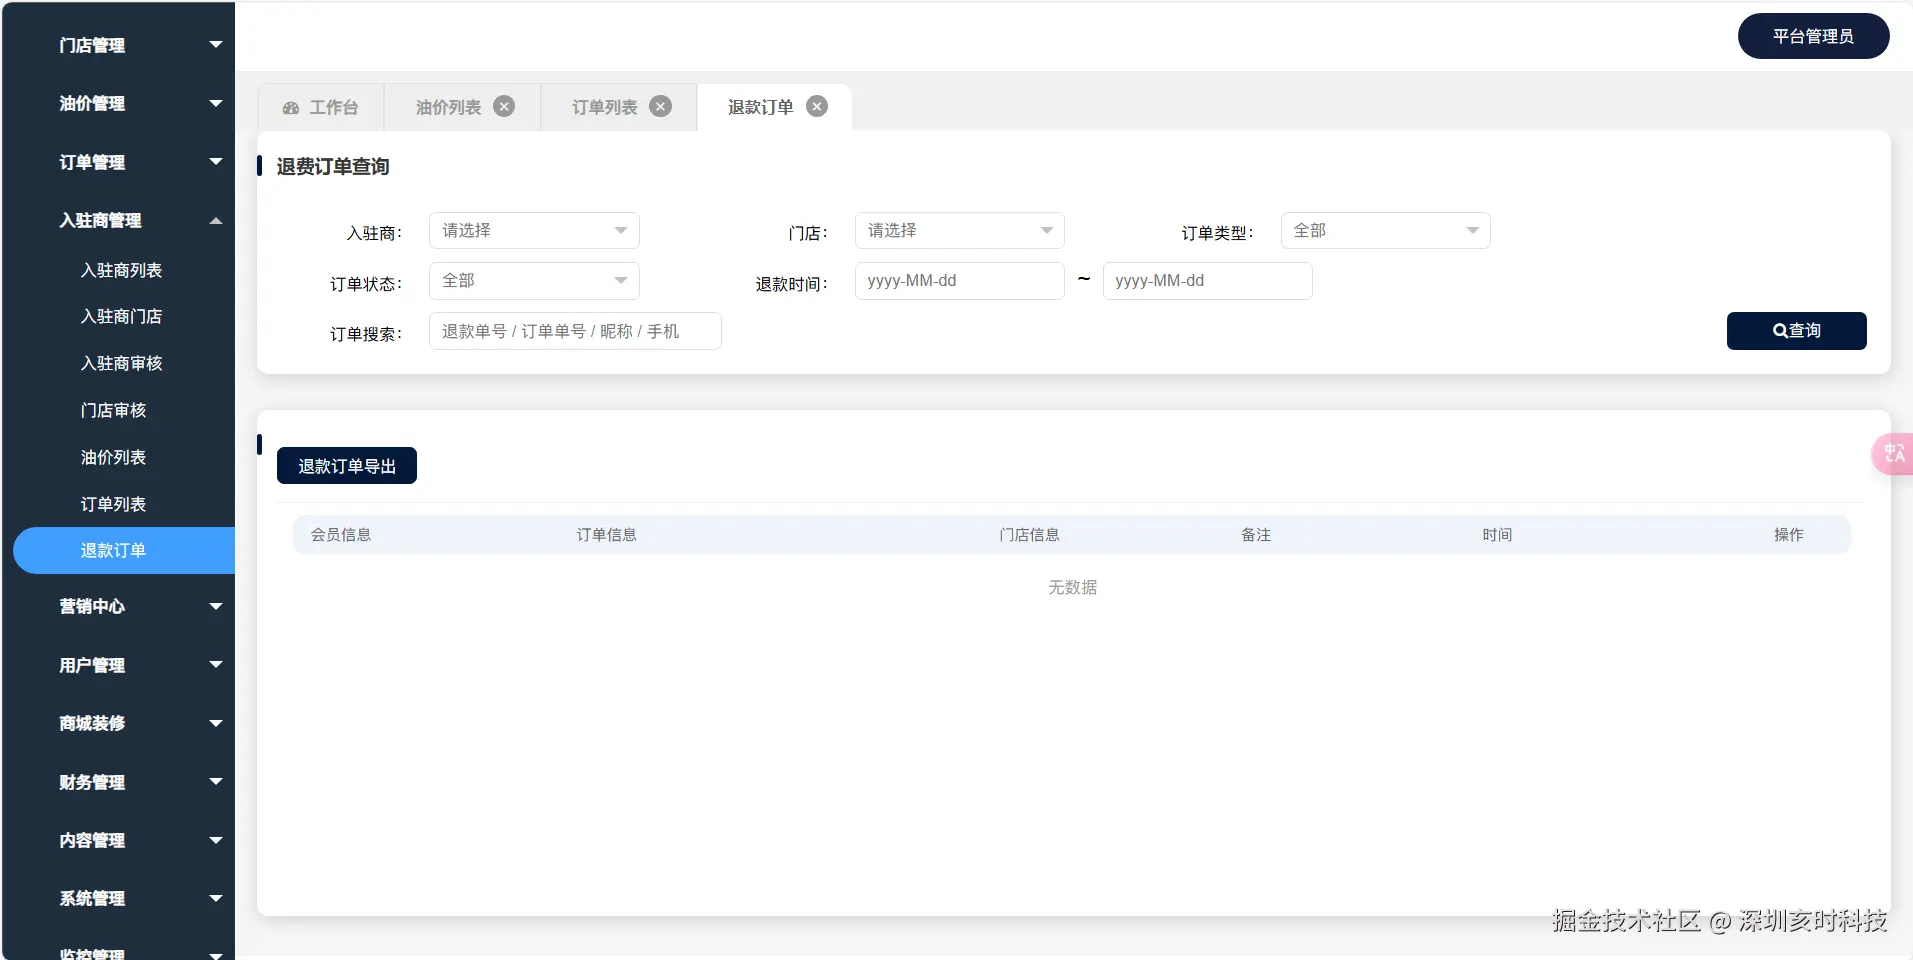
Task: Close the 订单列表 tab
Action: pos(660,106)
